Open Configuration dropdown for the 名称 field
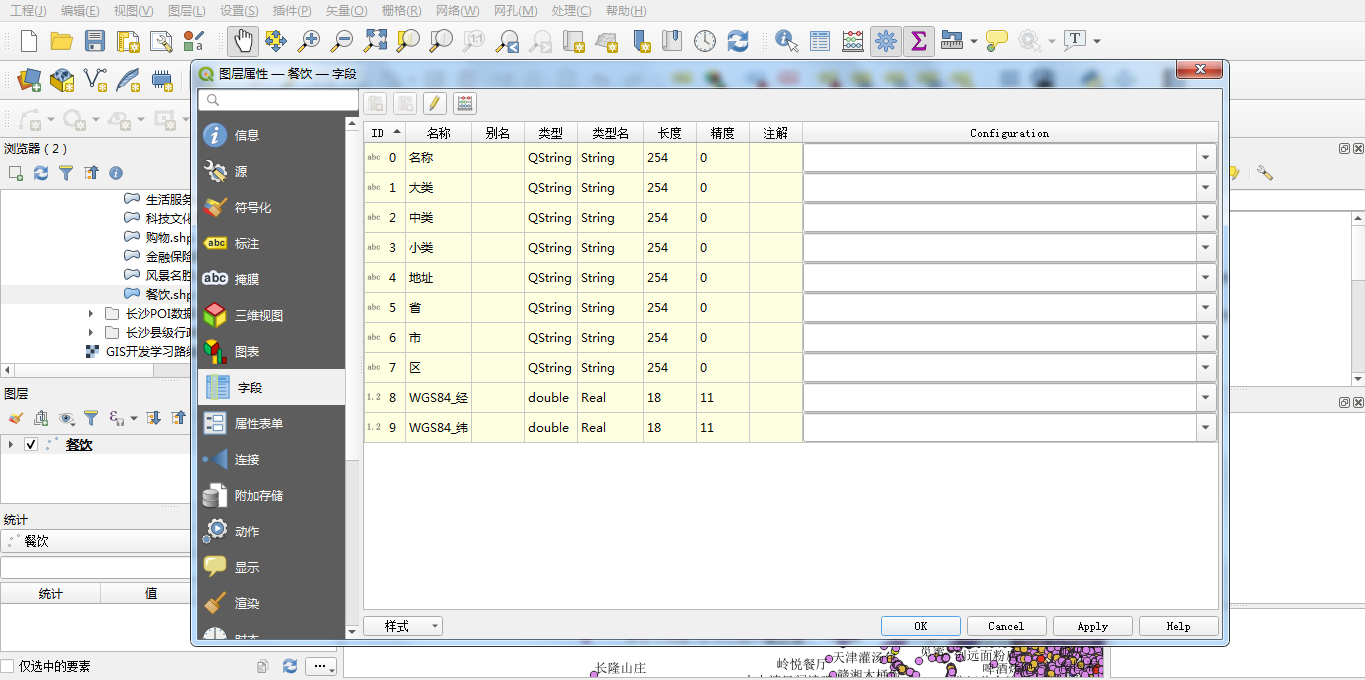 click(1206, 158)
